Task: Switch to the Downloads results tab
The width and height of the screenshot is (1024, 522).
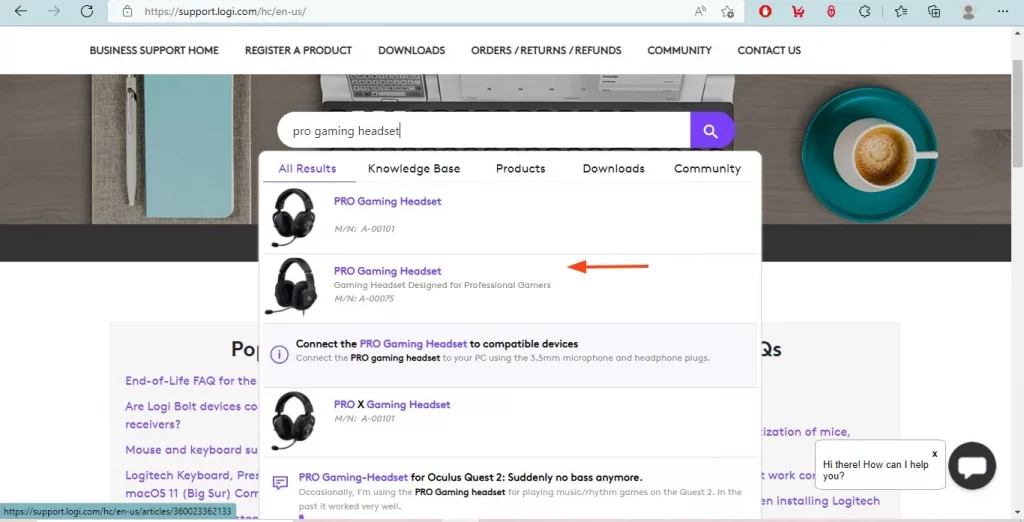Action: (x=613, y=169)
